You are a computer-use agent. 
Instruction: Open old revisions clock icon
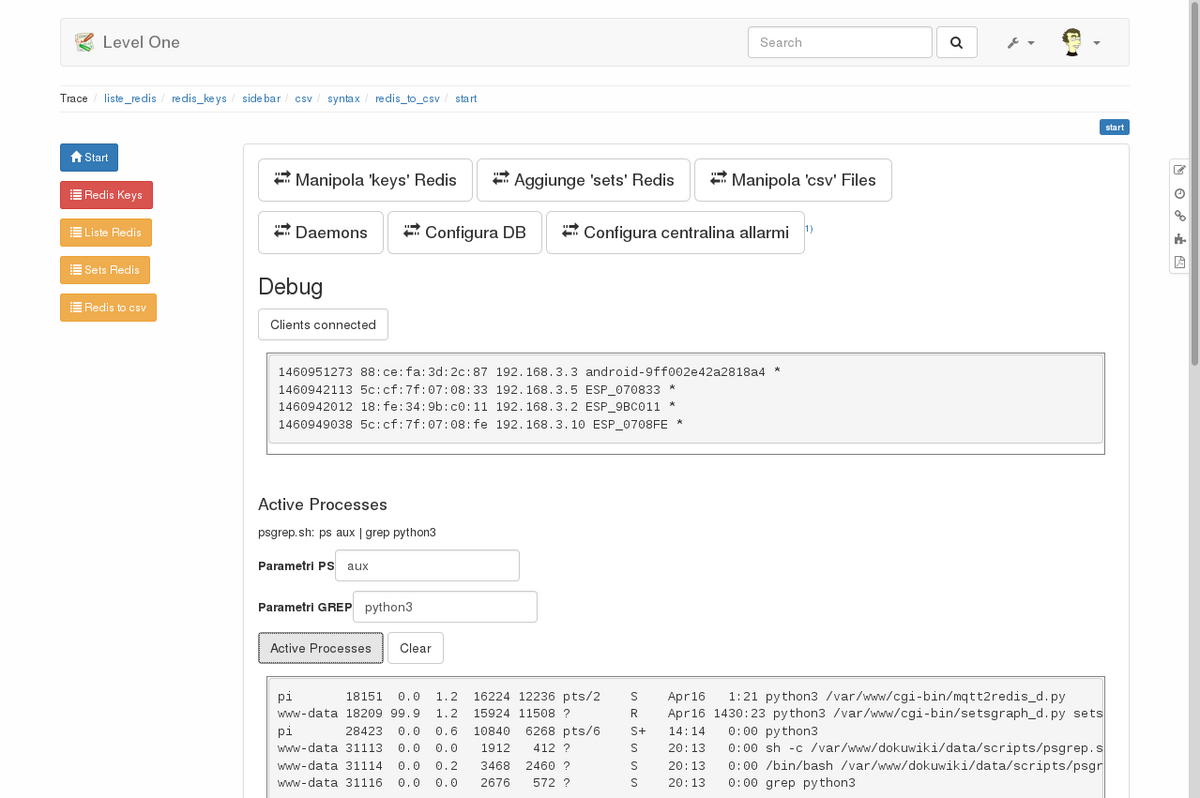(x=1179, y=193)
